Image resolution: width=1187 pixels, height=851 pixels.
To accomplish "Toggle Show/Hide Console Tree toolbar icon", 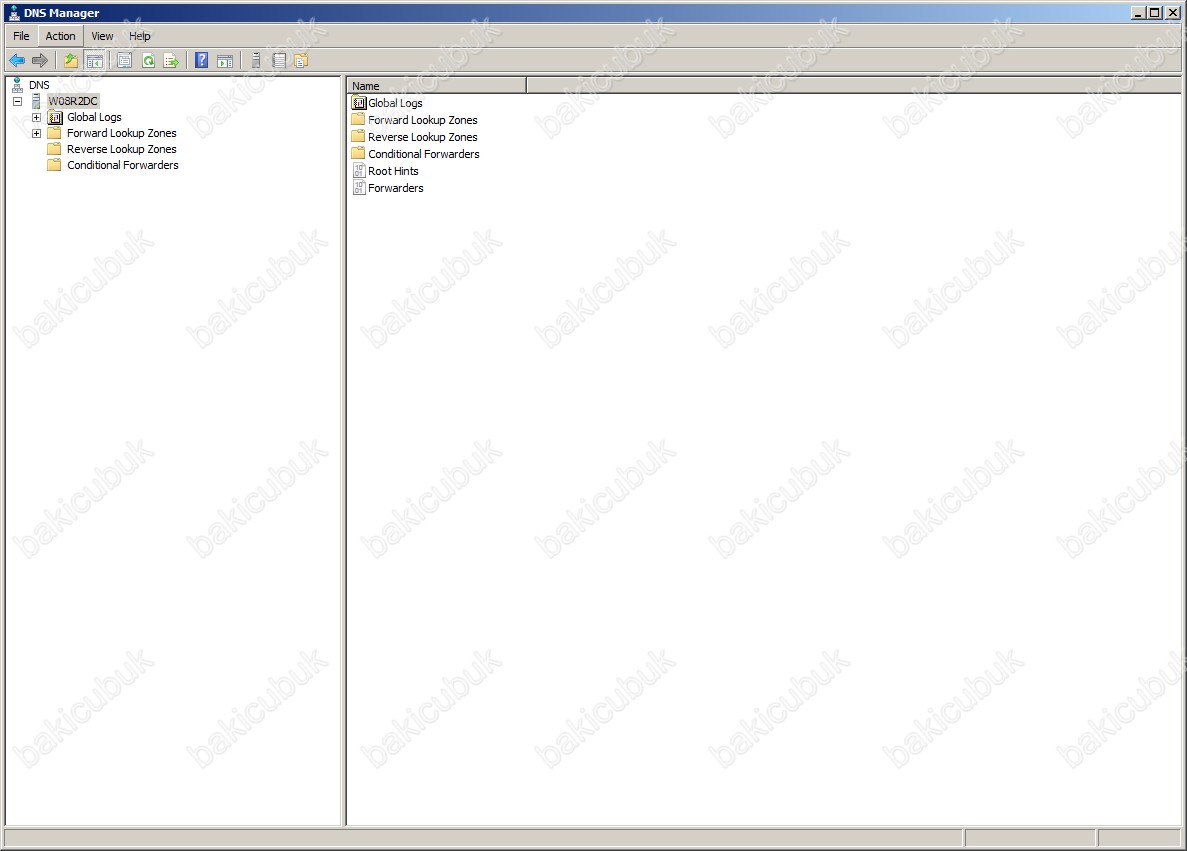I will pyautogui.click(x=95, y=61).
